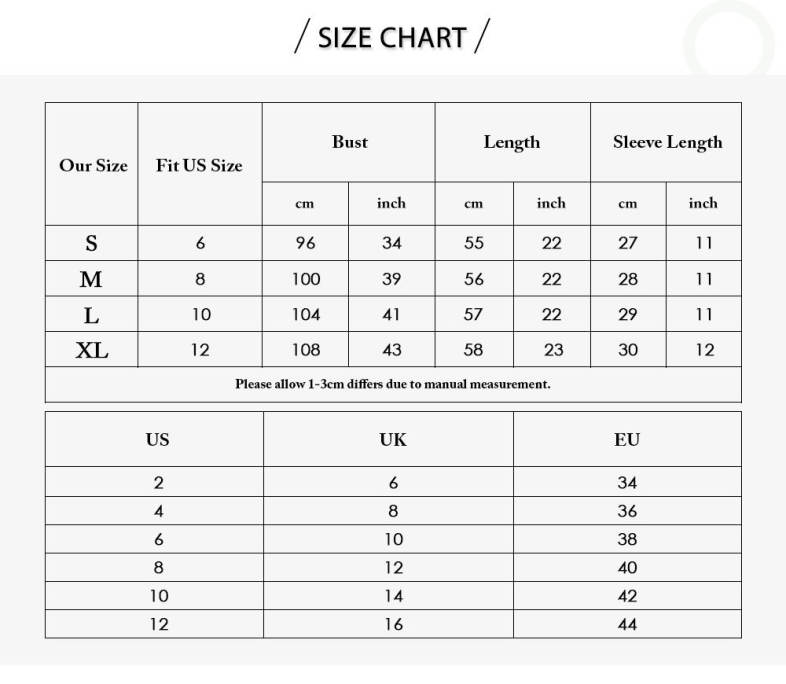Click the Bust column header
Viewport: 786px width, 684px height.
click(x=350, y=142)
